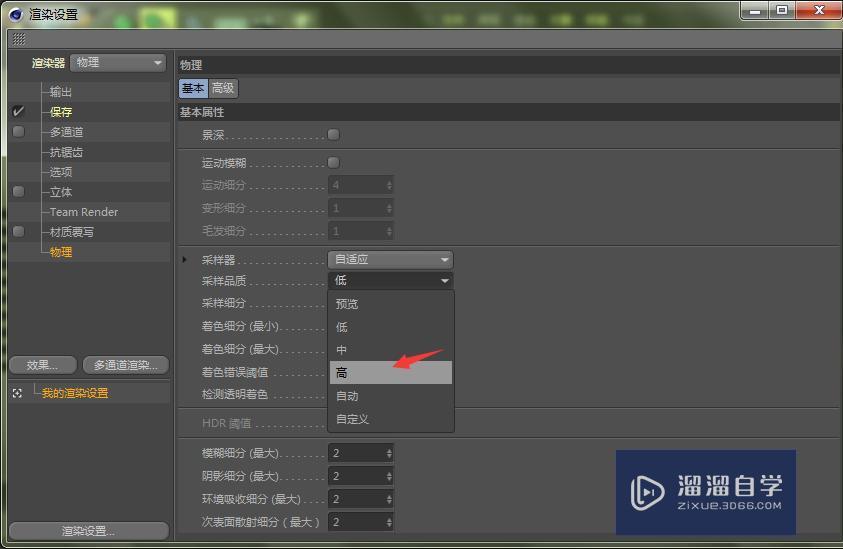Click the 着色细分 (最小) label
Image resolution: width=843 pixels, height=549 pixels.
(240, 326)
